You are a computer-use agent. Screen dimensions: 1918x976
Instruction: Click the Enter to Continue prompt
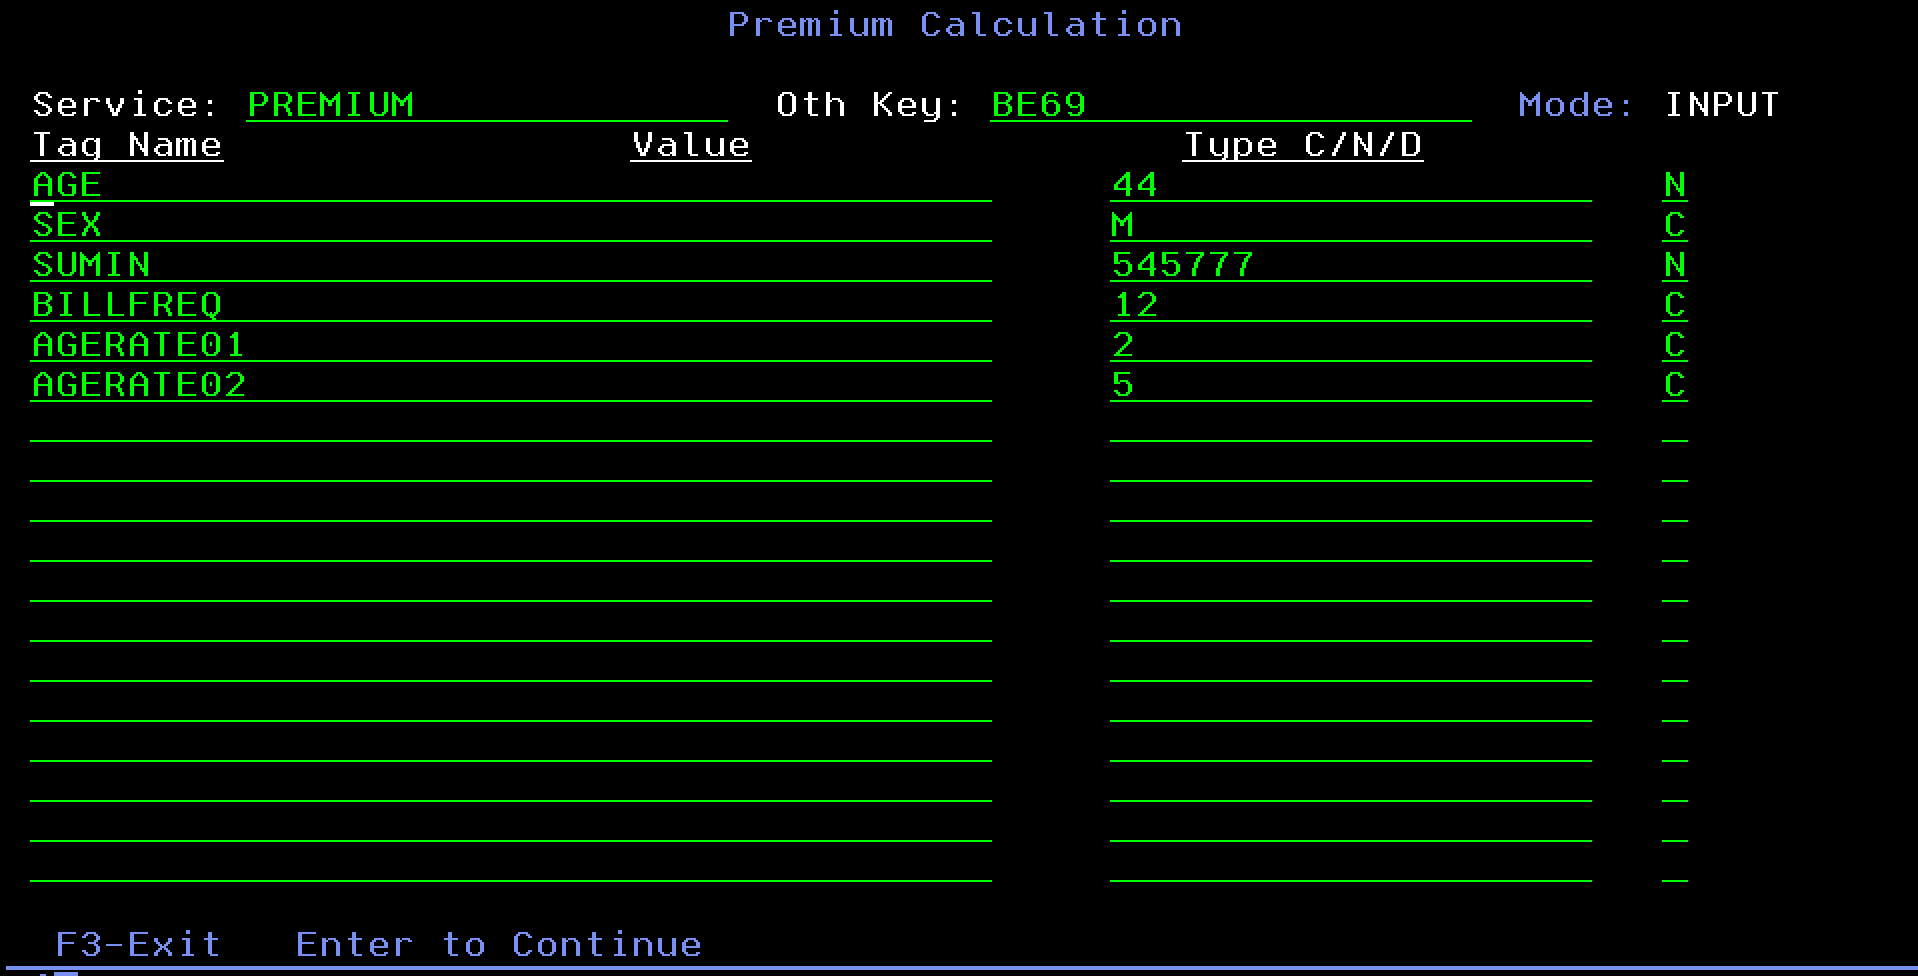498,945
